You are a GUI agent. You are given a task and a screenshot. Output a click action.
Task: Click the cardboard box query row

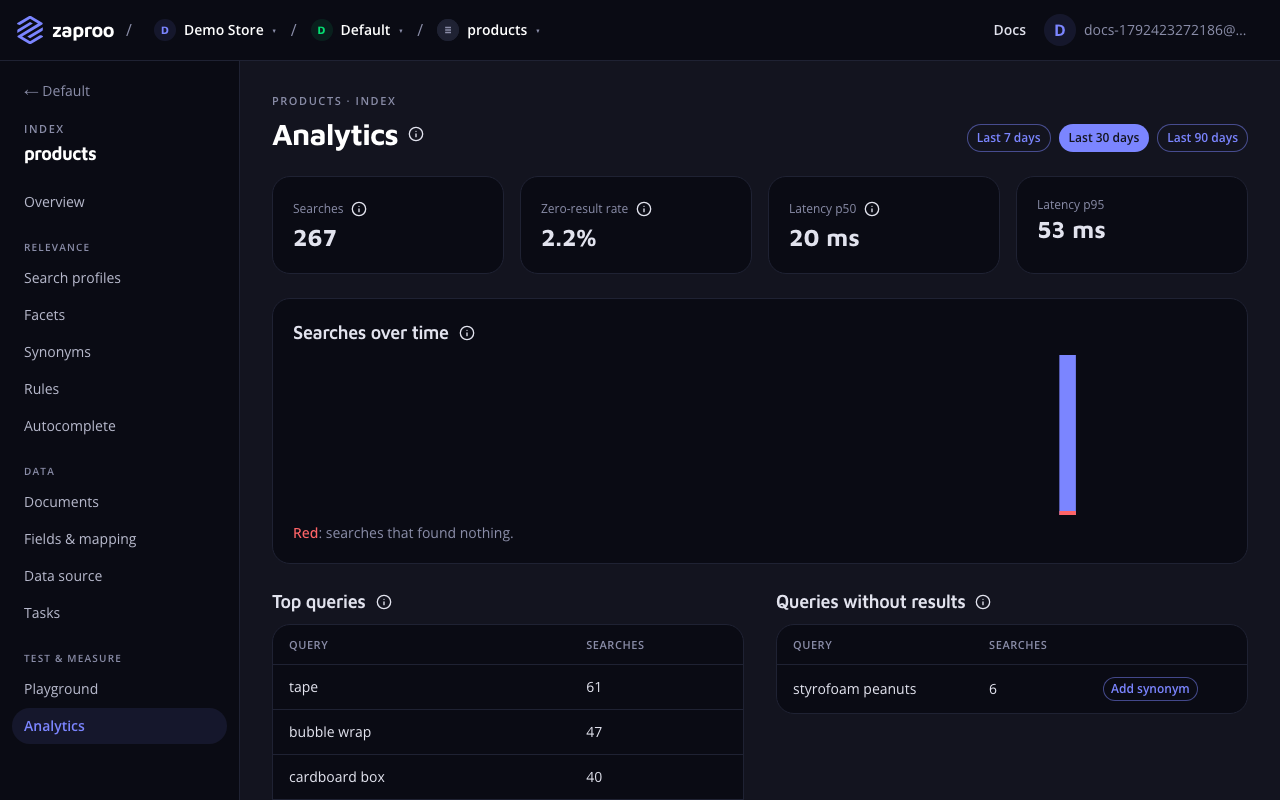(x=508, y=777)
